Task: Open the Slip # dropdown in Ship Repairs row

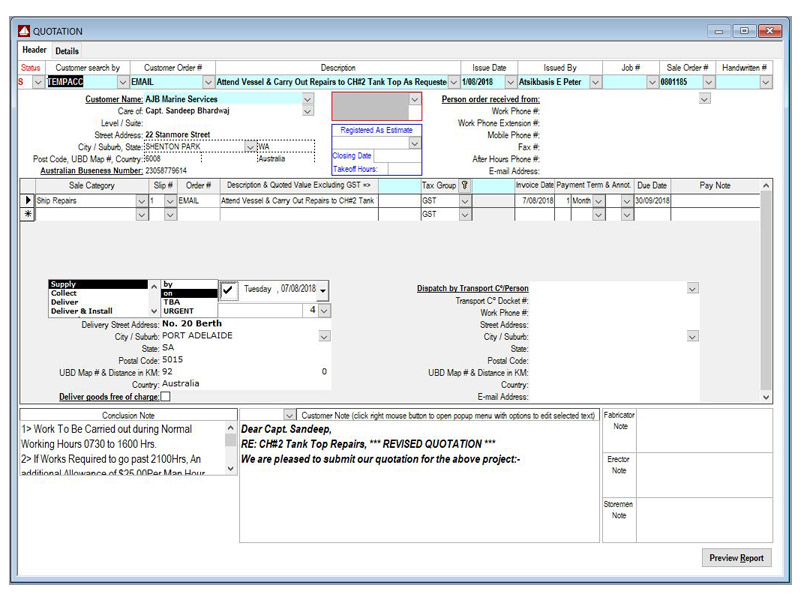Action: (170, 201)
